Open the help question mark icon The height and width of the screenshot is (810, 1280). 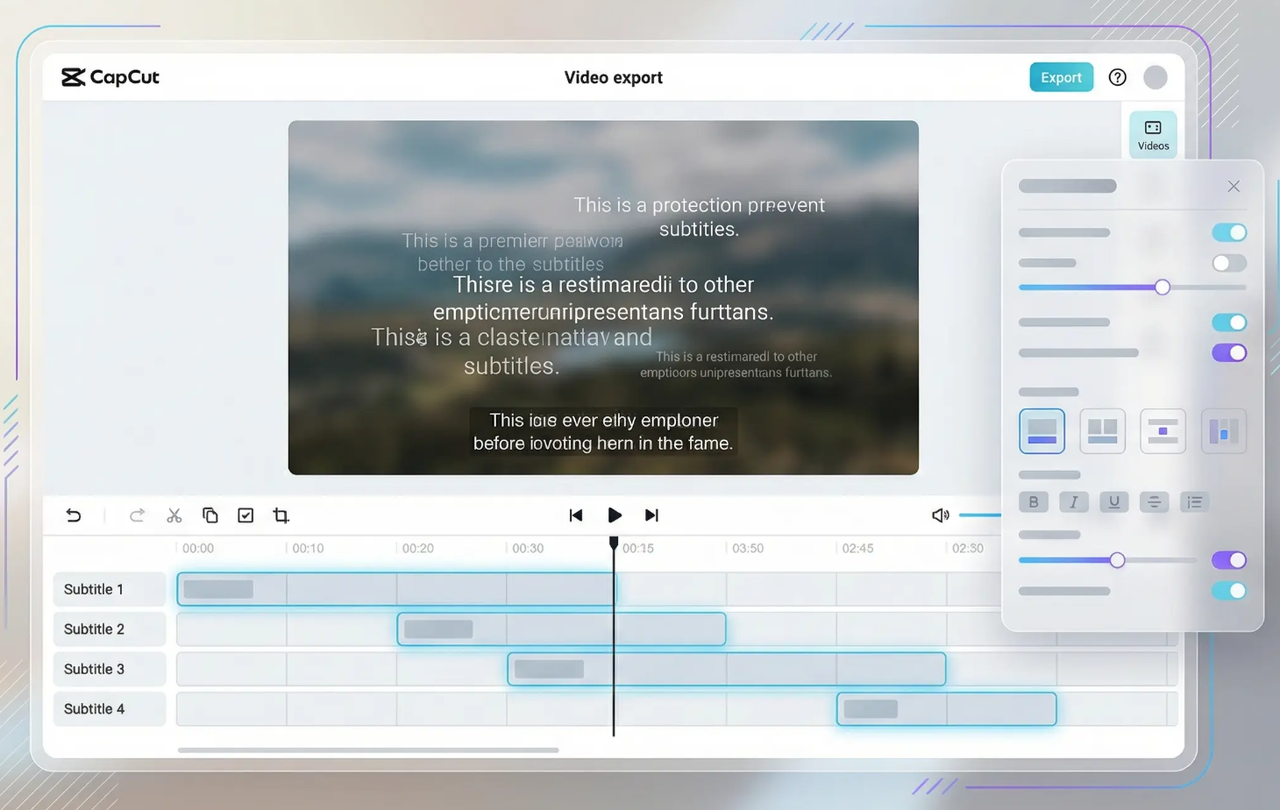click(1118, 77)
